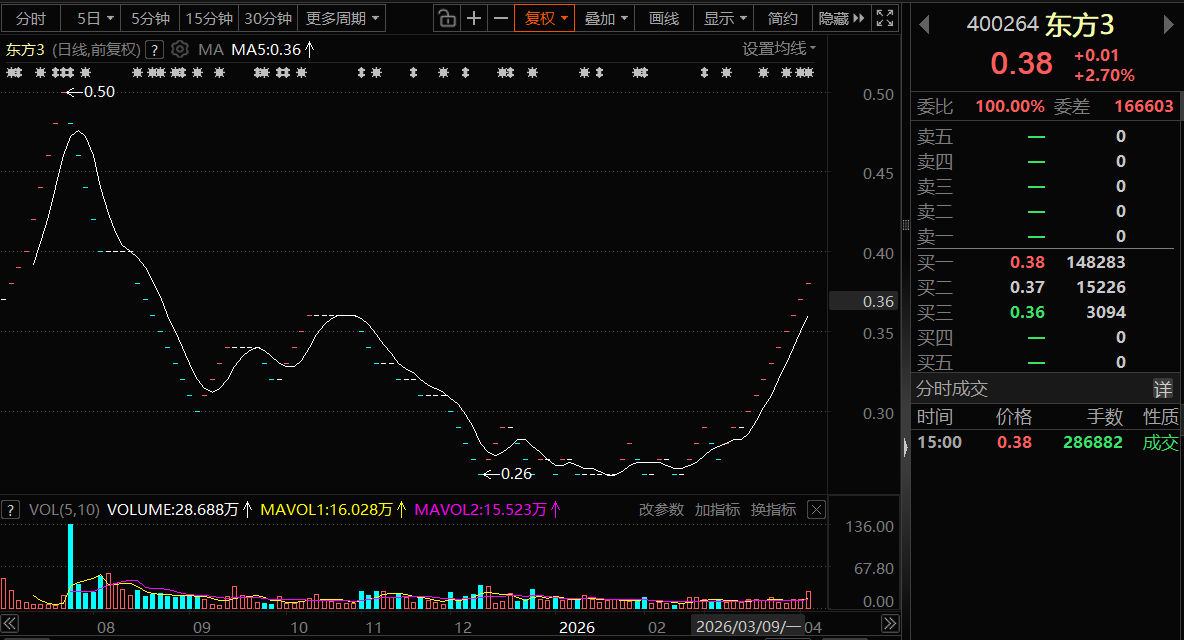
Task: Click the 东方3 stock name label
Action: (x=25, y=50)
